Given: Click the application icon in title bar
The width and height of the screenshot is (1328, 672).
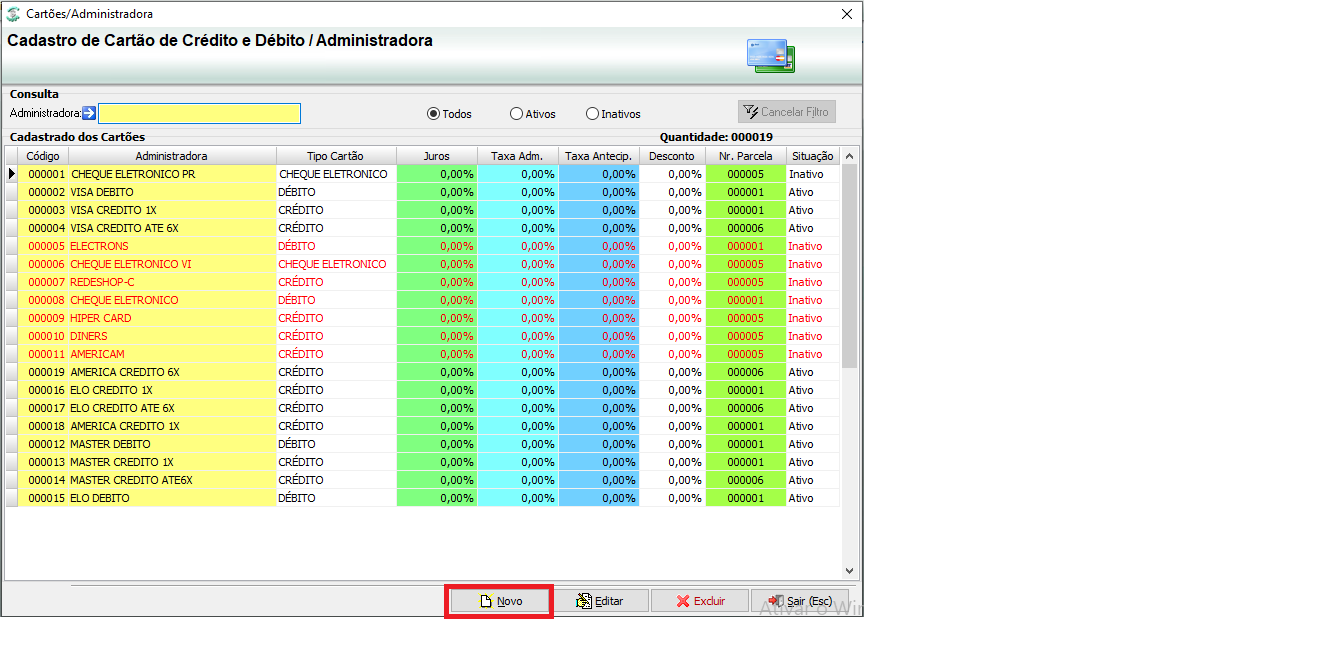Looking at the screenshot, I should pyautogui.click(x=12, y=14).
